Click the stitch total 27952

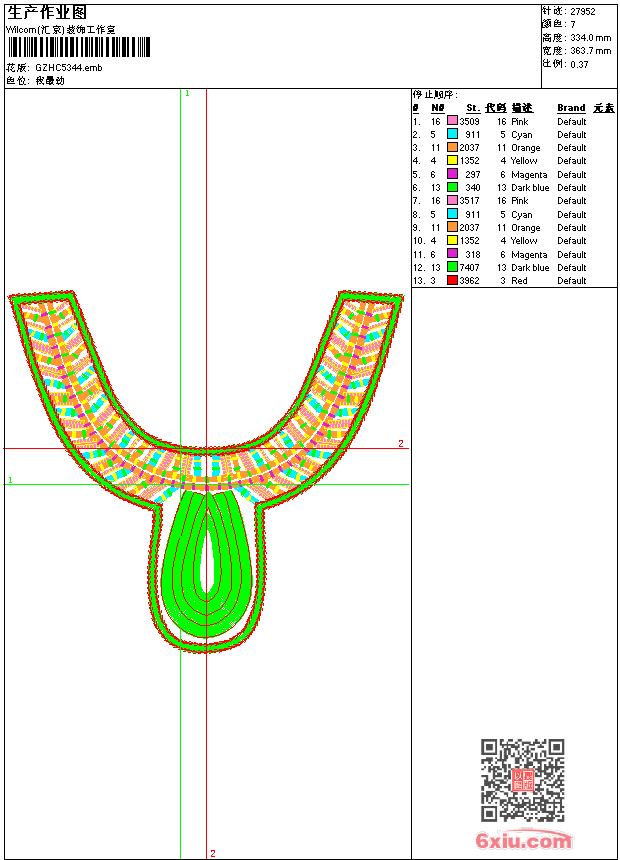point(583,12)
